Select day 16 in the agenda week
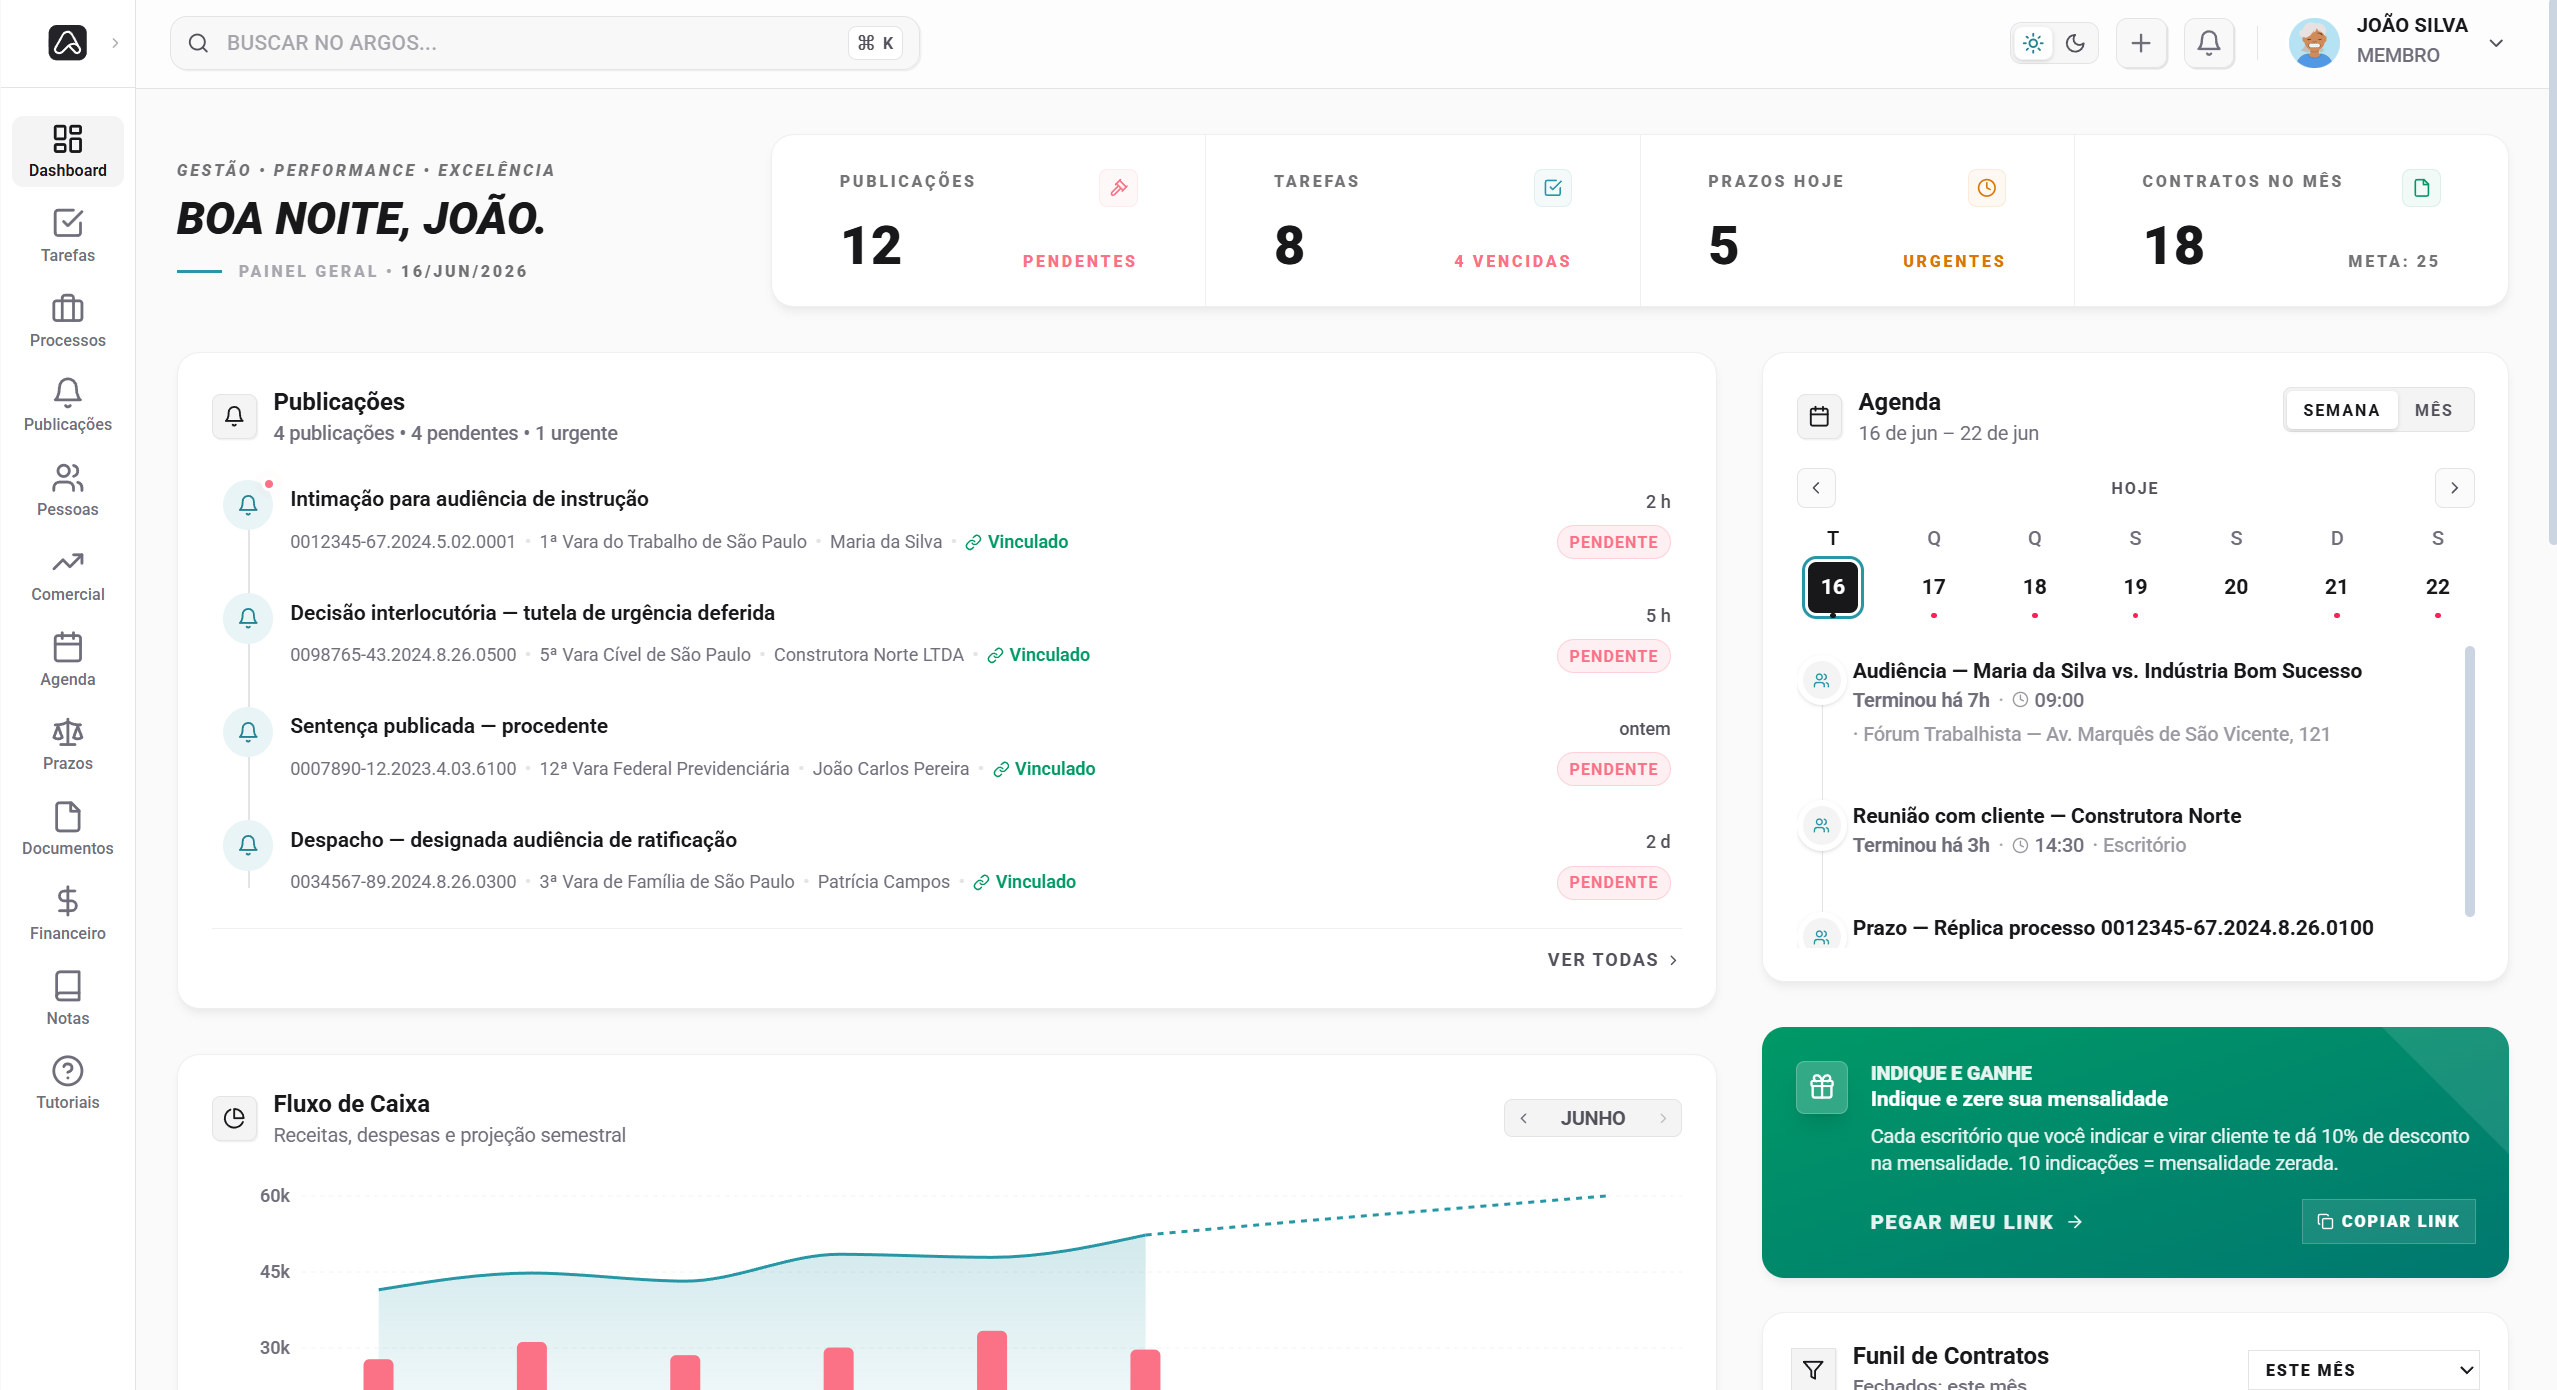 pyautogui.click(x=1832, y=587)
